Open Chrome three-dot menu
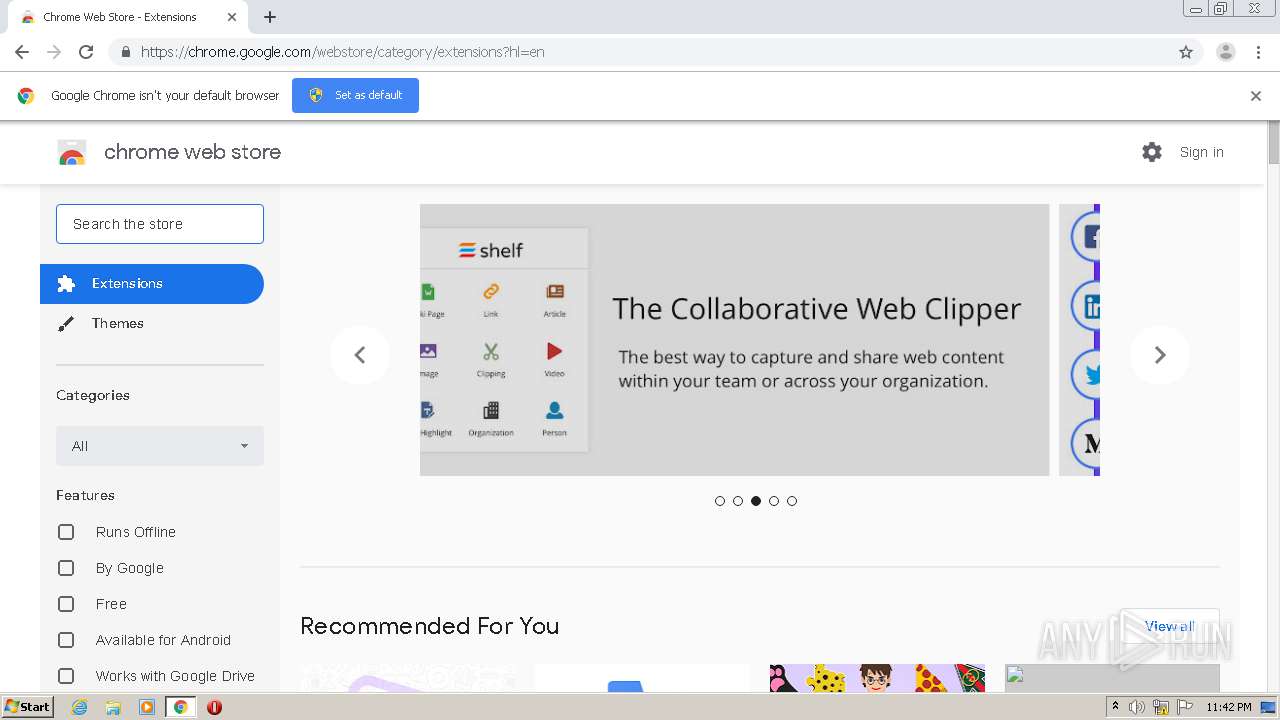This screenshot has width=1280, height=720. point(1258,52)
